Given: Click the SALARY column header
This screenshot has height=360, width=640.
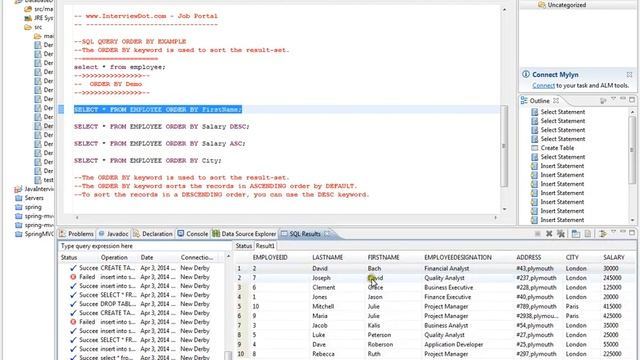Looking at the screenshot, I should tap(614, 258).
